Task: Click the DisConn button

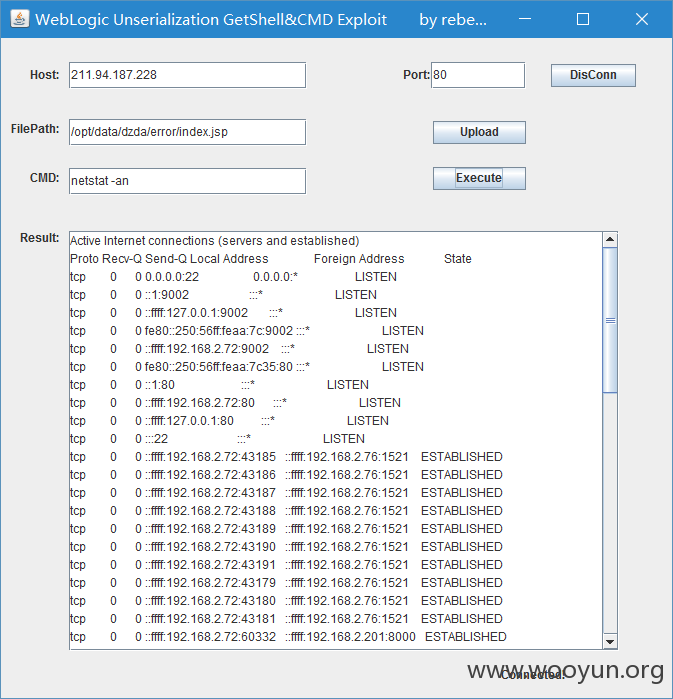Action: [593, 75]
